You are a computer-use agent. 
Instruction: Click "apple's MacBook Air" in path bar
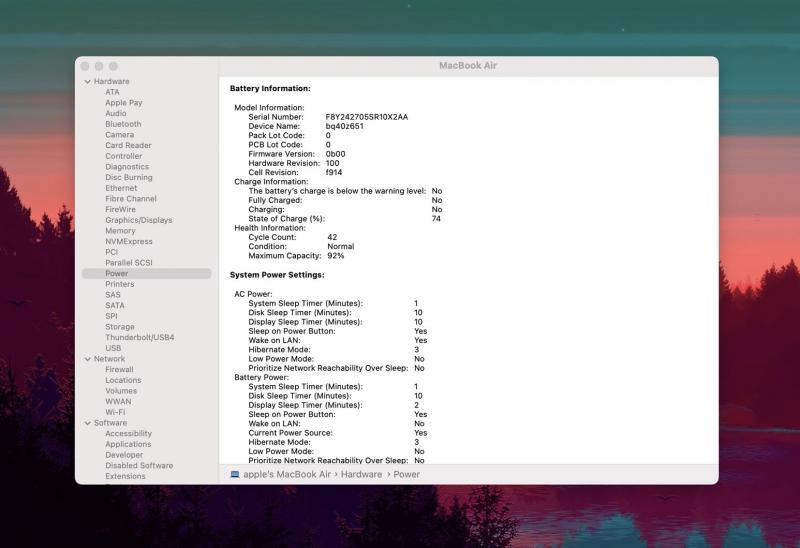pos(287,475)
